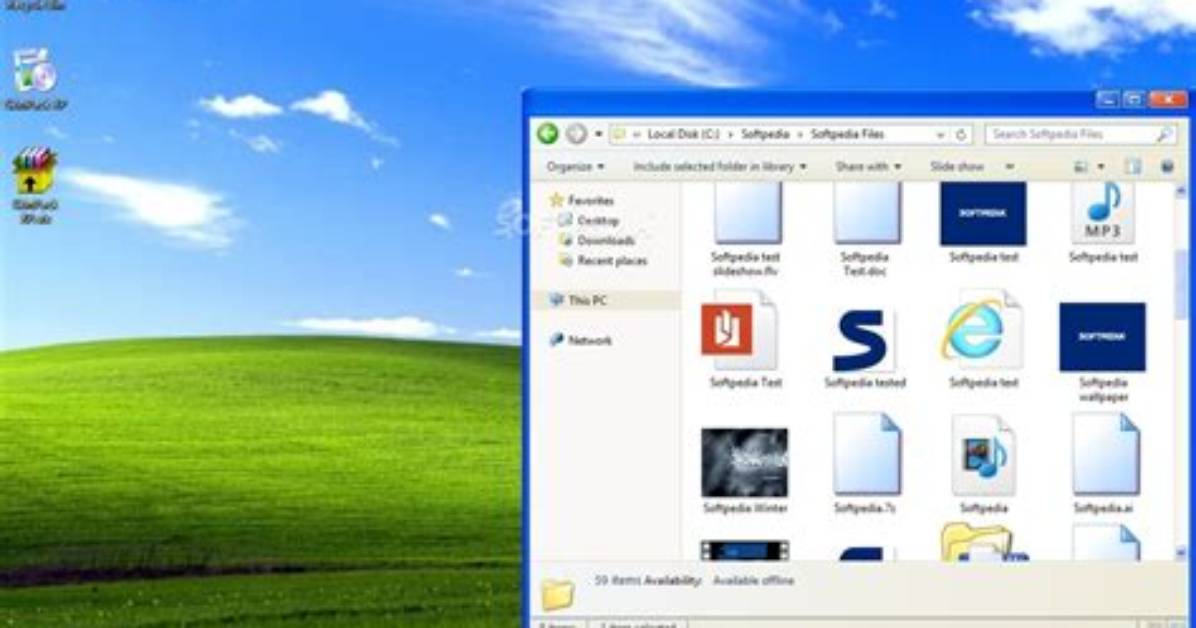
Task: Click the Available offline status text
Action: click(x=753, y=581)
